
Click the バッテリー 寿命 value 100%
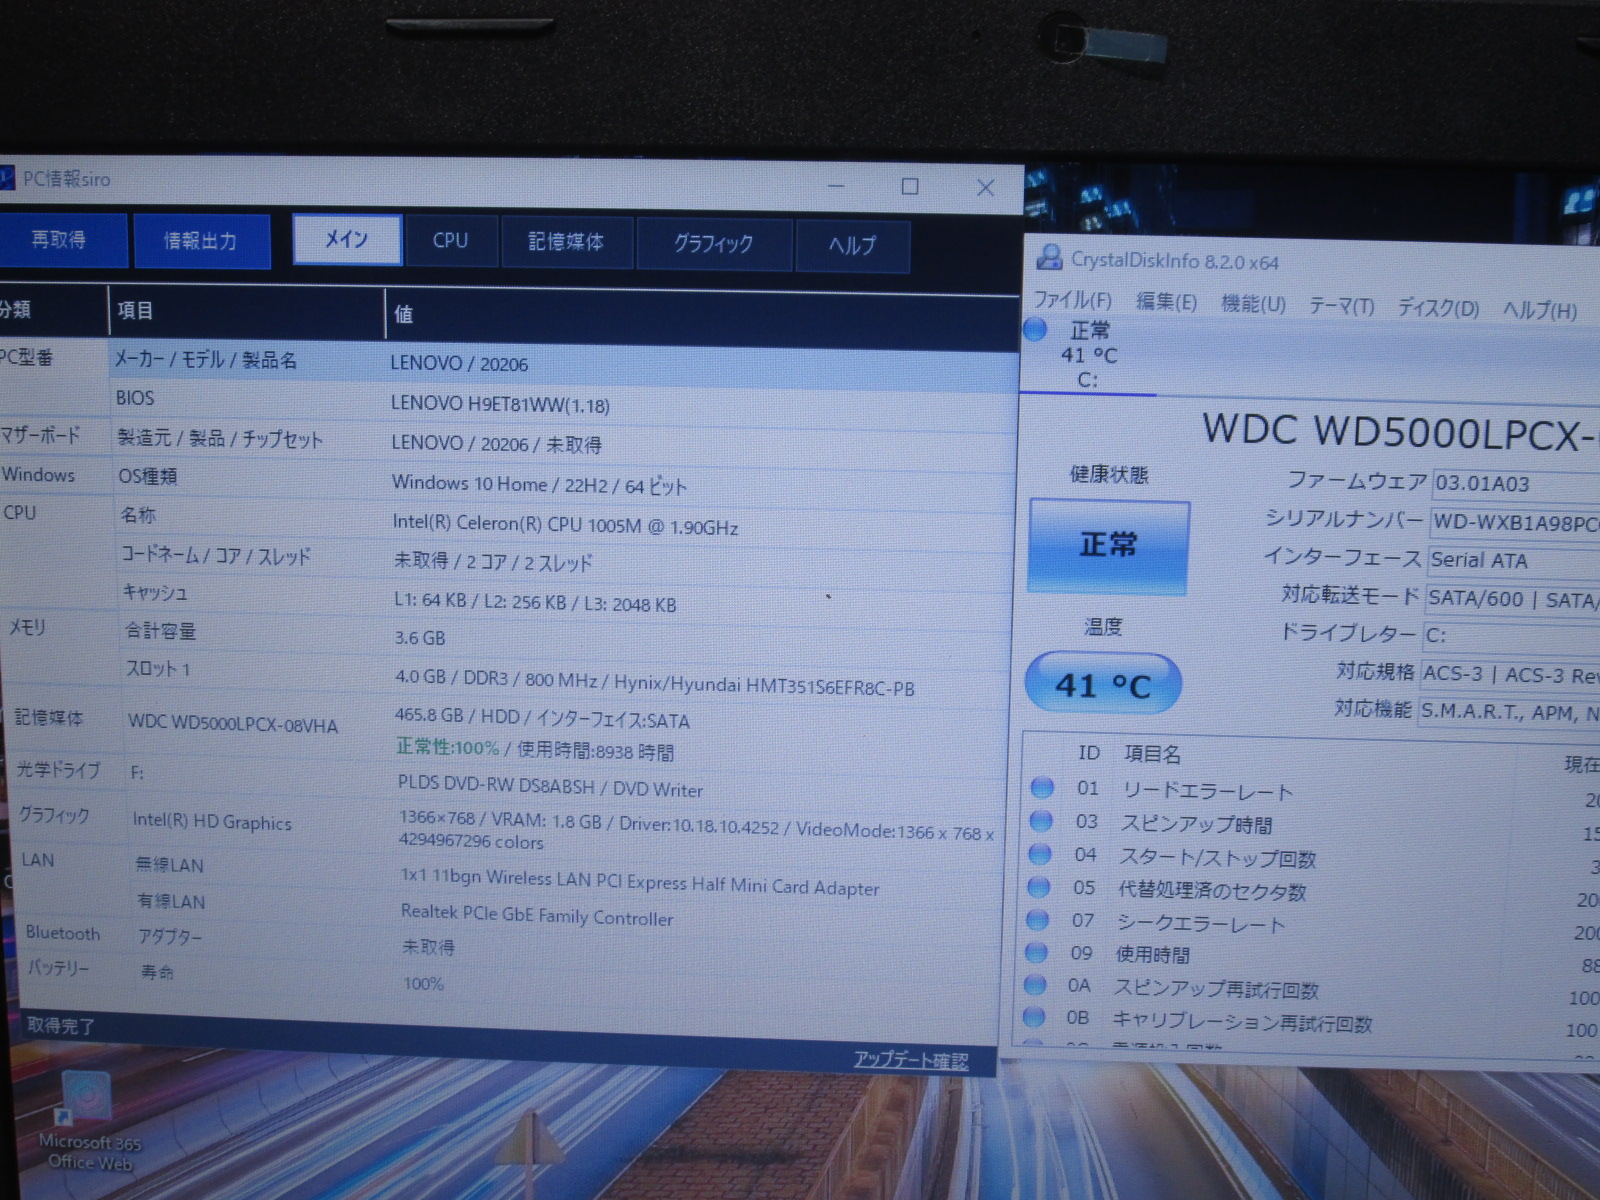[424, 984]
